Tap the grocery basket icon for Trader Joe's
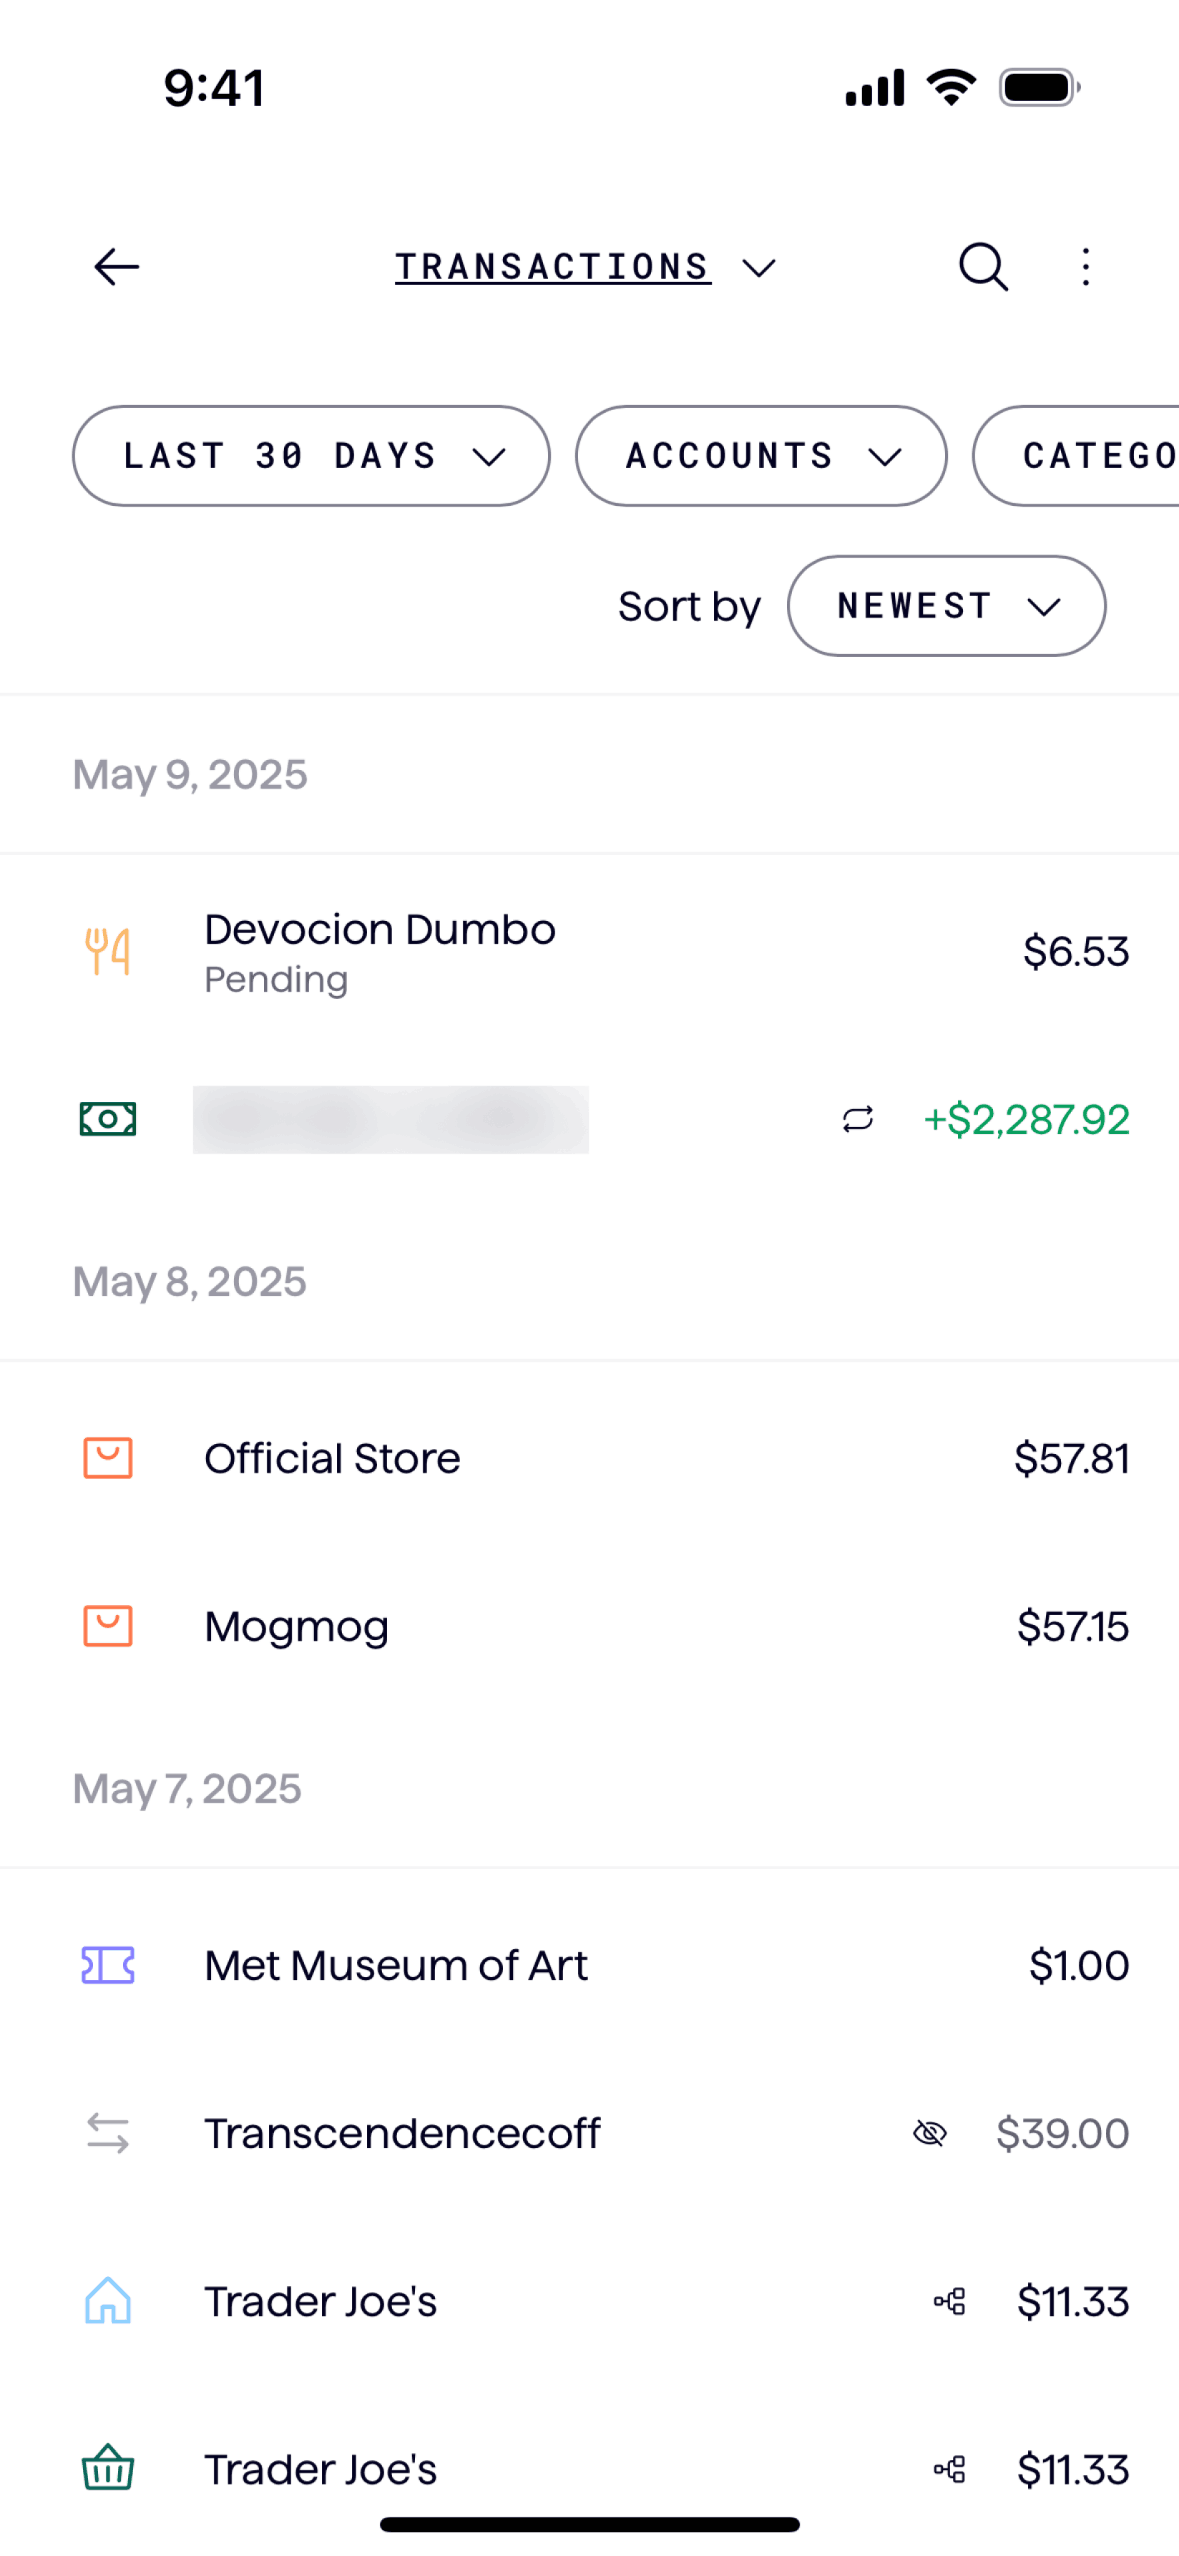The width and height of the screenshot is (1179, 2556). click(108, 2469)
